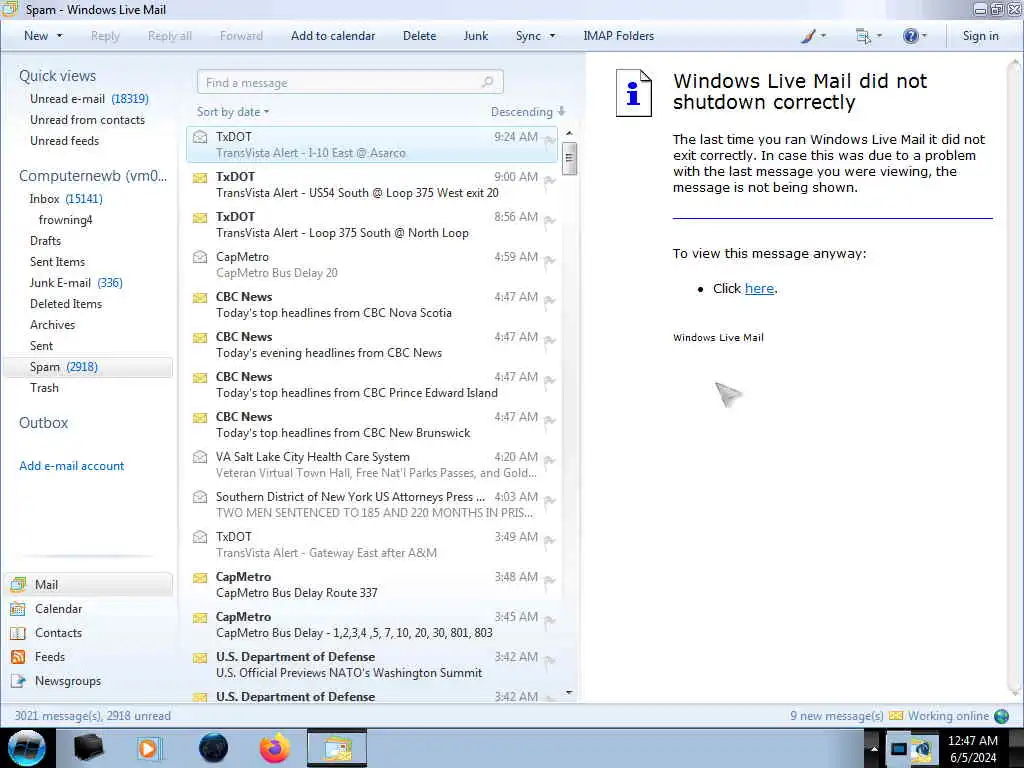
Task: Mark message as Junk from toolbar
Action: [475, 36]
